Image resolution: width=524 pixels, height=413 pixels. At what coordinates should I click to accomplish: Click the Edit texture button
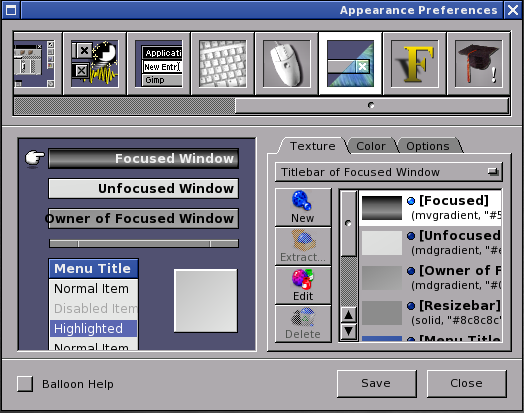(x=303, y=285)
